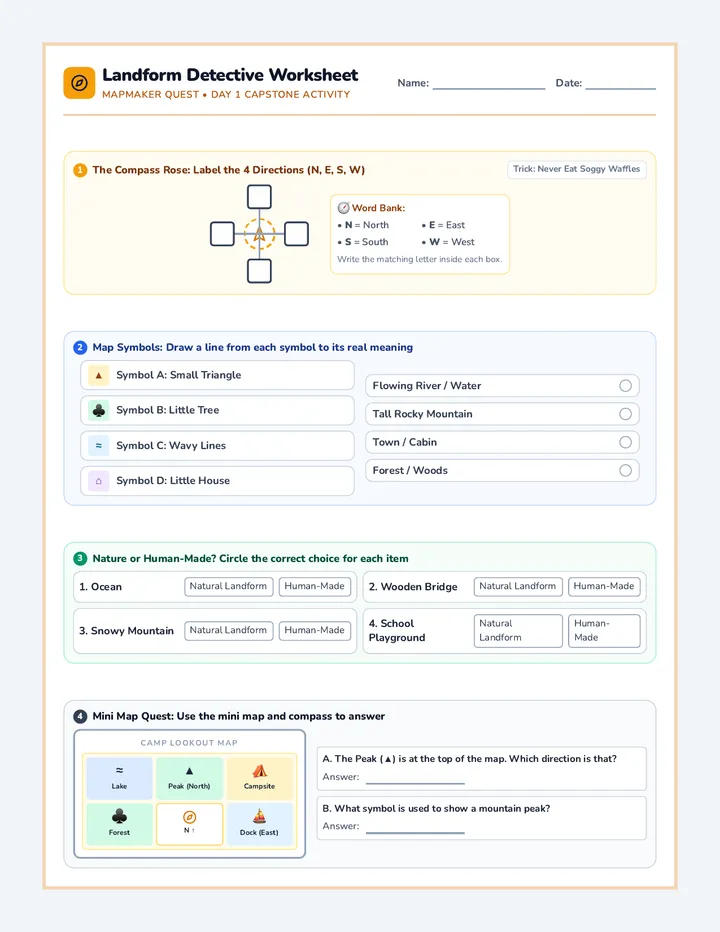Click the Symbol D house icon
The width and height of the screenshot is (720, 932).
99,481
